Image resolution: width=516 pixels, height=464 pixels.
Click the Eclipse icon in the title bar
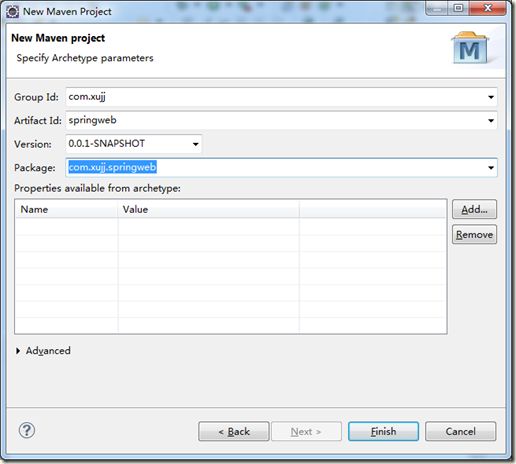coord(13,12)
